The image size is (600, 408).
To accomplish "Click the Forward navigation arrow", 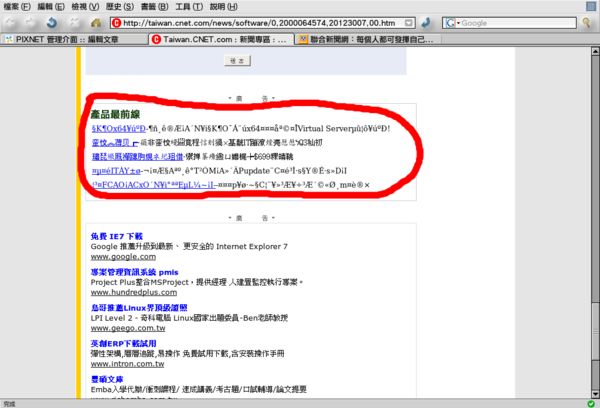I will (30, 23).
